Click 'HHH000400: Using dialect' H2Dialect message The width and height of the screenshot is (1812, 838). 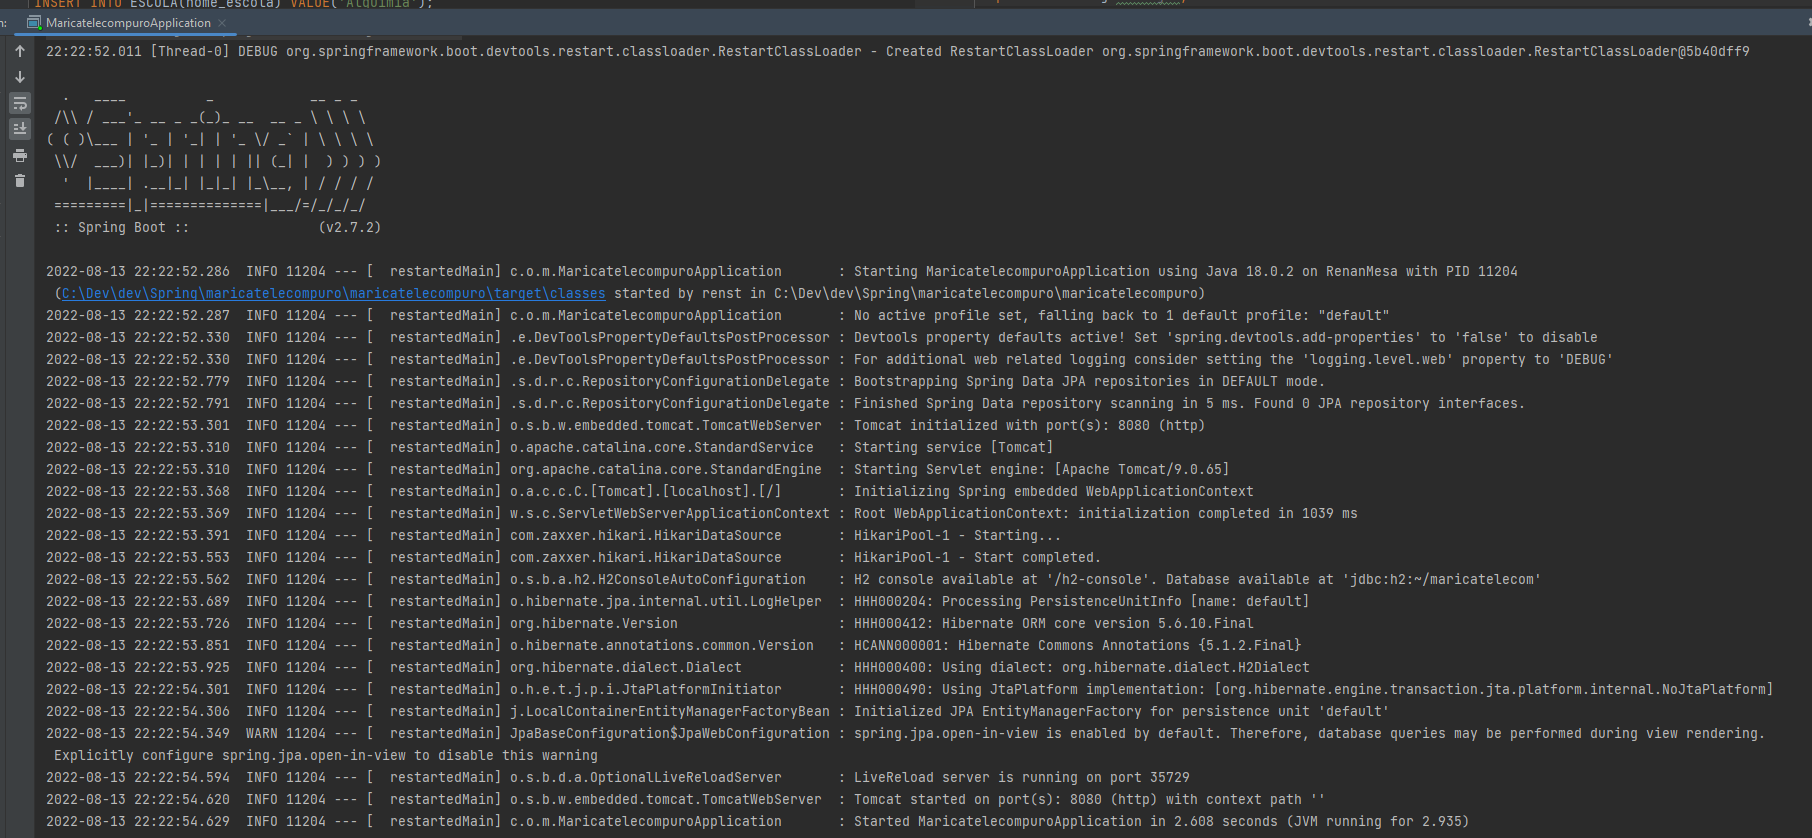point(1082,668)
